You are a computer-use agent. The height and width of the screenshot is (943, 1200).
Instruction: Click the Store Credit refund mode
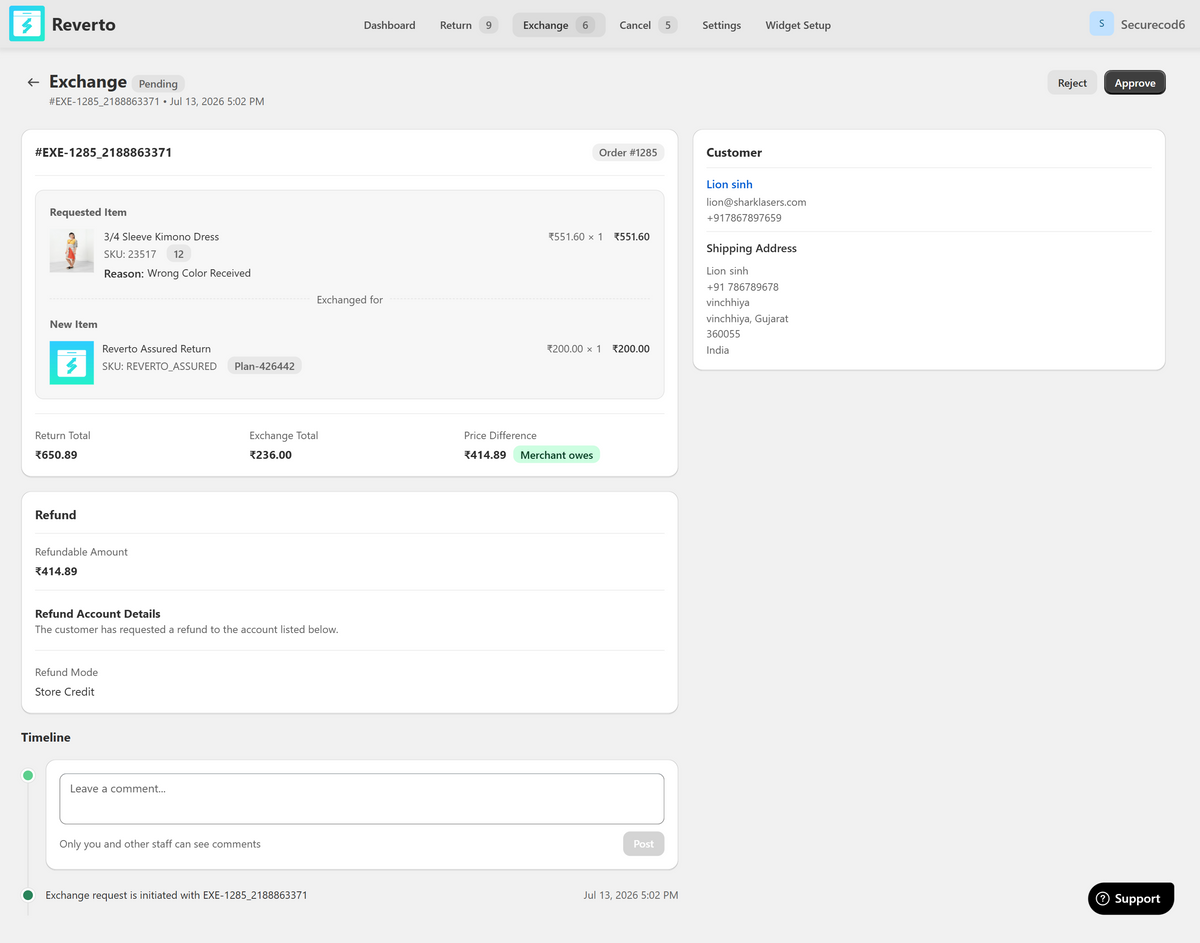pyautogui.click(x=65, y=692)
